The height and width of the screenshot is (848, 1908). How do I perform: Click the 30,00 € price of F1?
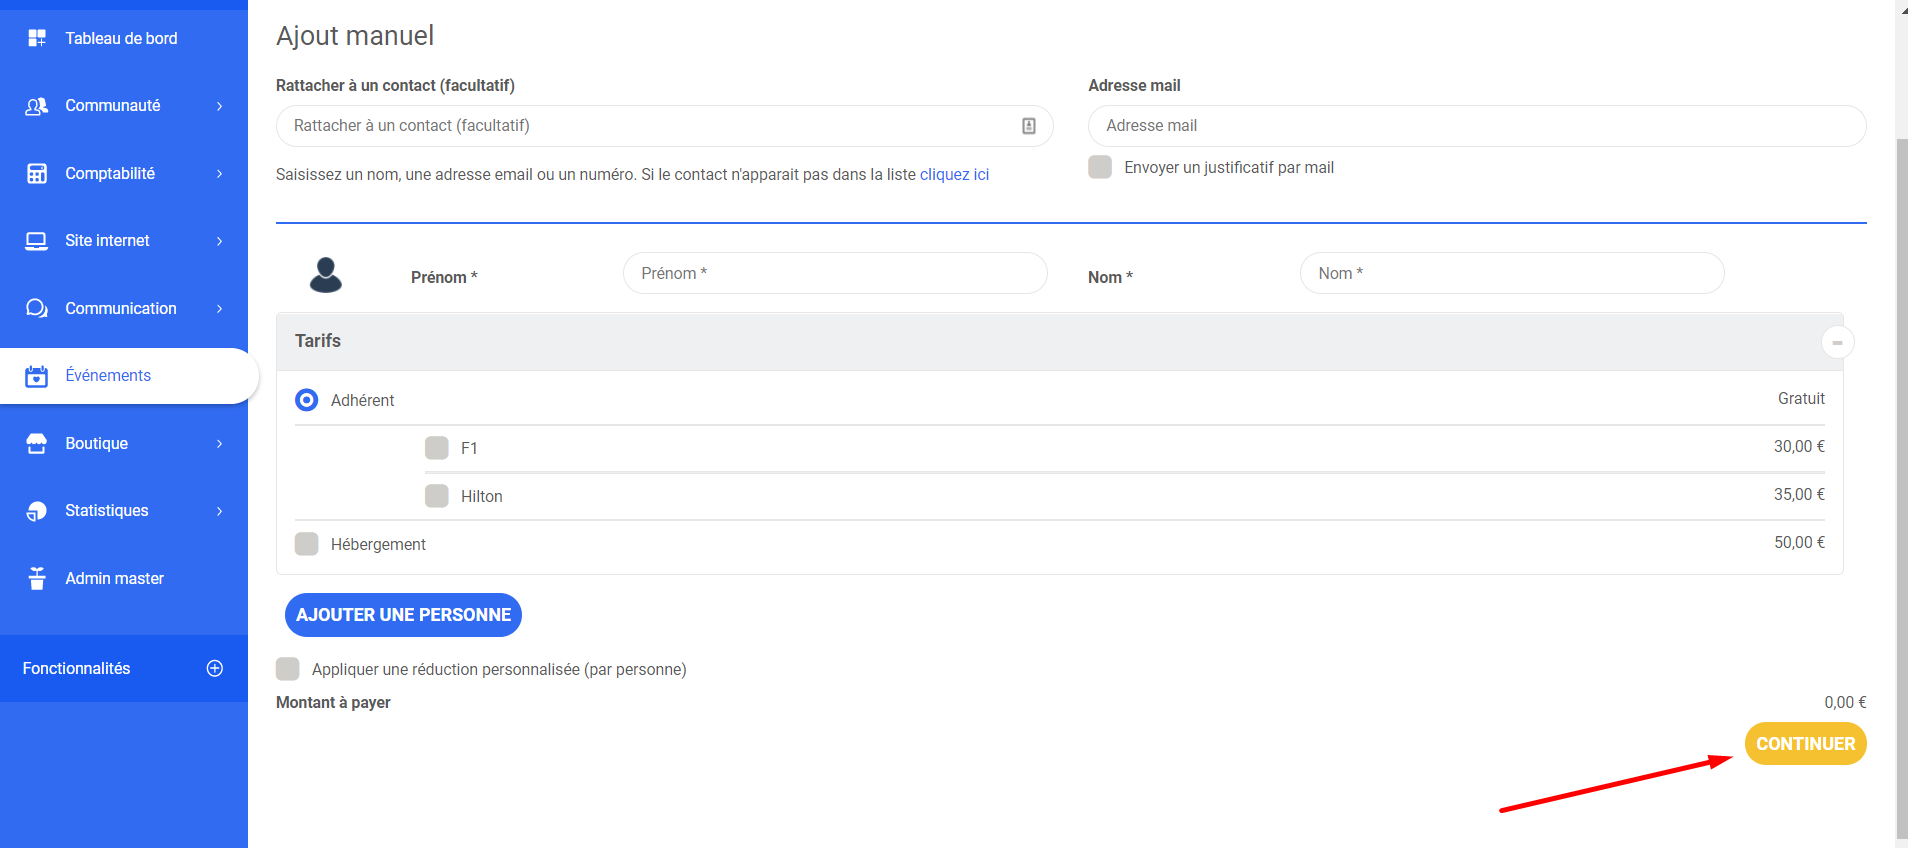(x=1799, y=446)
